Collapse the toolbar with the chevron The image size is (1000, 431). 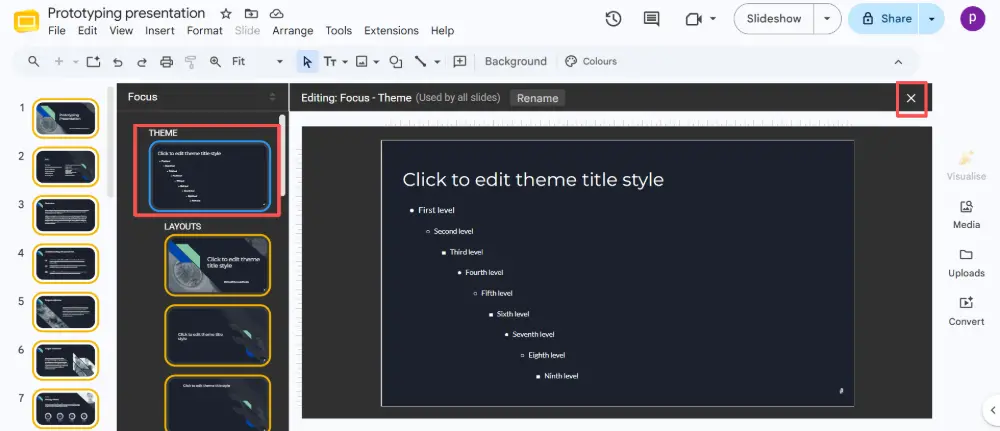point(898,62)
